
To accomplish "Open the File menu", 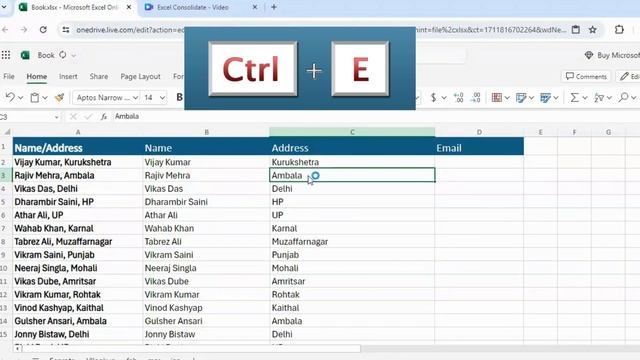I will tap(9, 76).
